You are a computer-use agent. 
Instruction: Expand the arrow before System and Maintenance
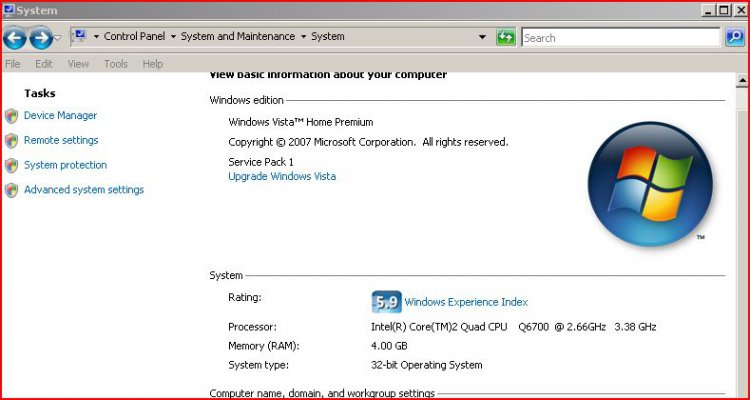(173, 37)
